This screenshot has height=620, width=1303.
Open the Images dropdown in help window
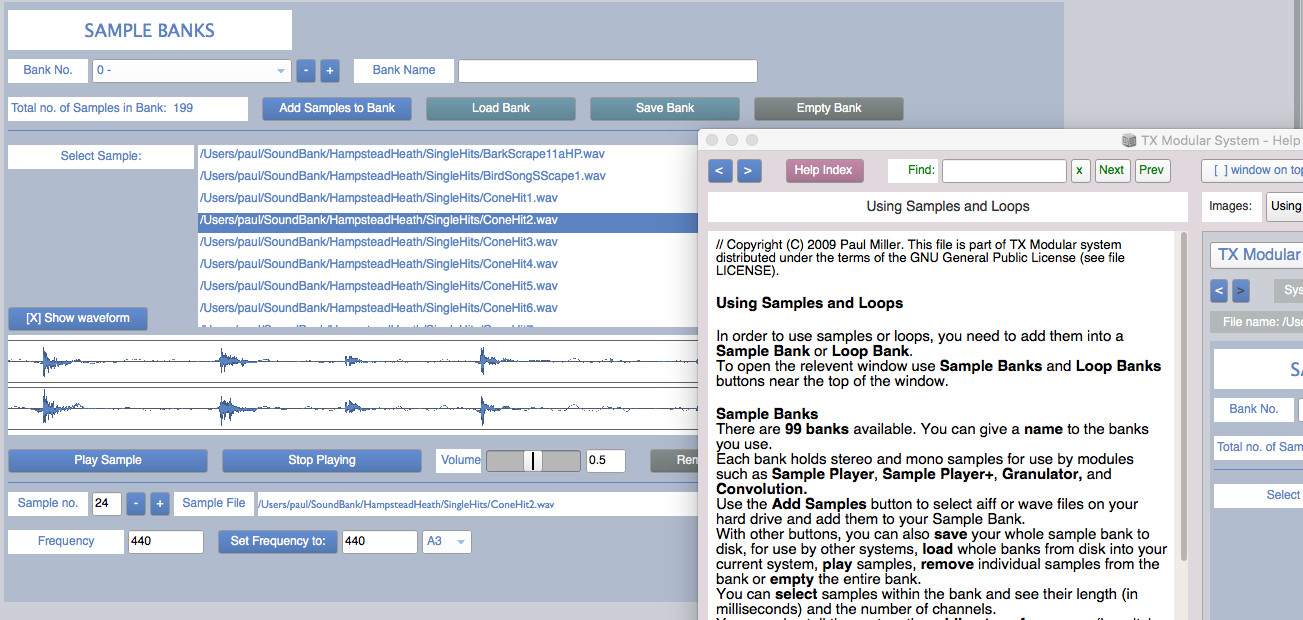coord(1284,207)
